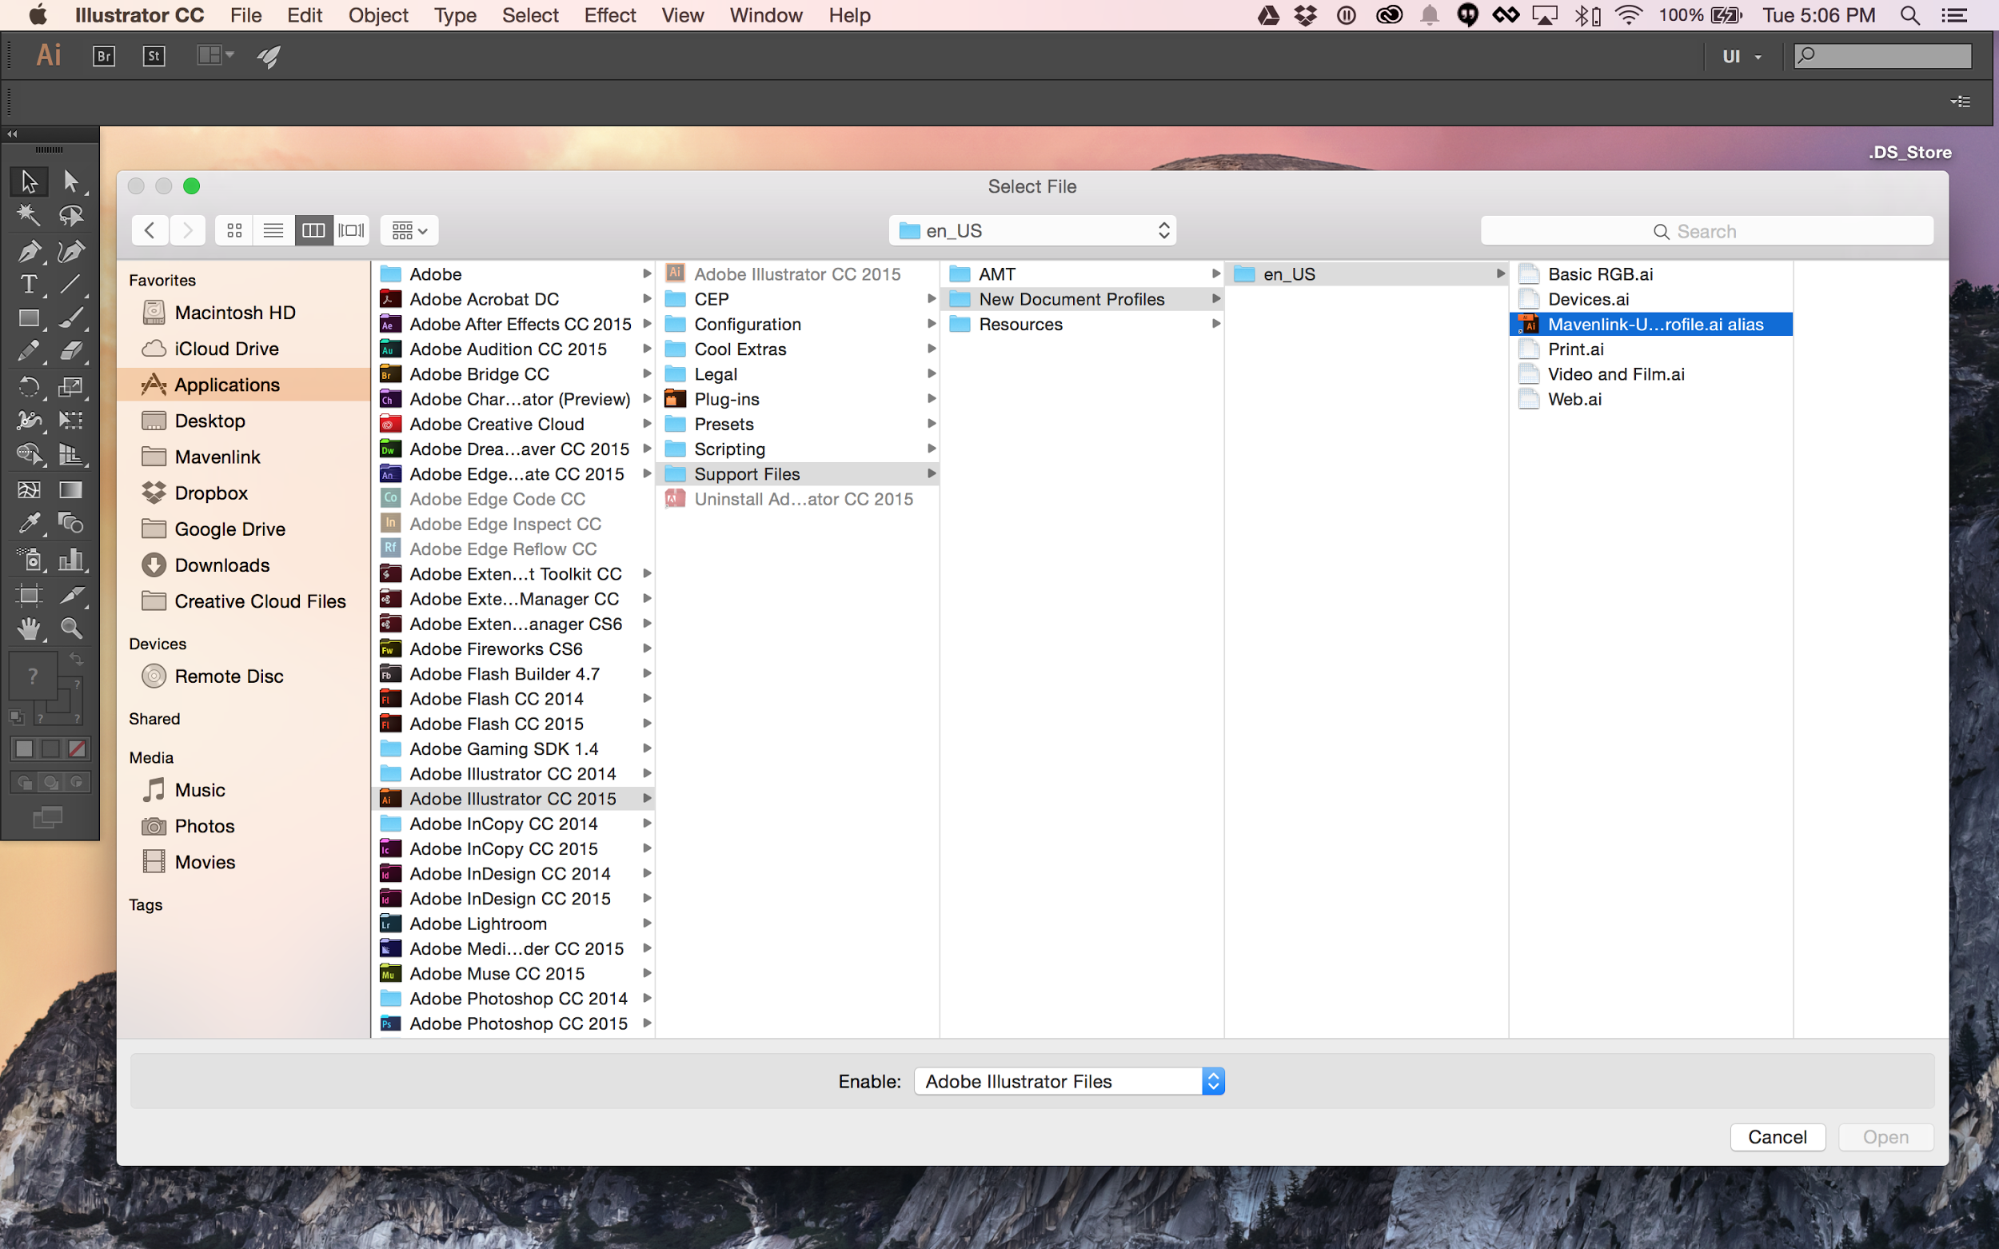Open the UI workspace switcher dropdown
Screen dimensions: 1999x1249
point(1741,57)
